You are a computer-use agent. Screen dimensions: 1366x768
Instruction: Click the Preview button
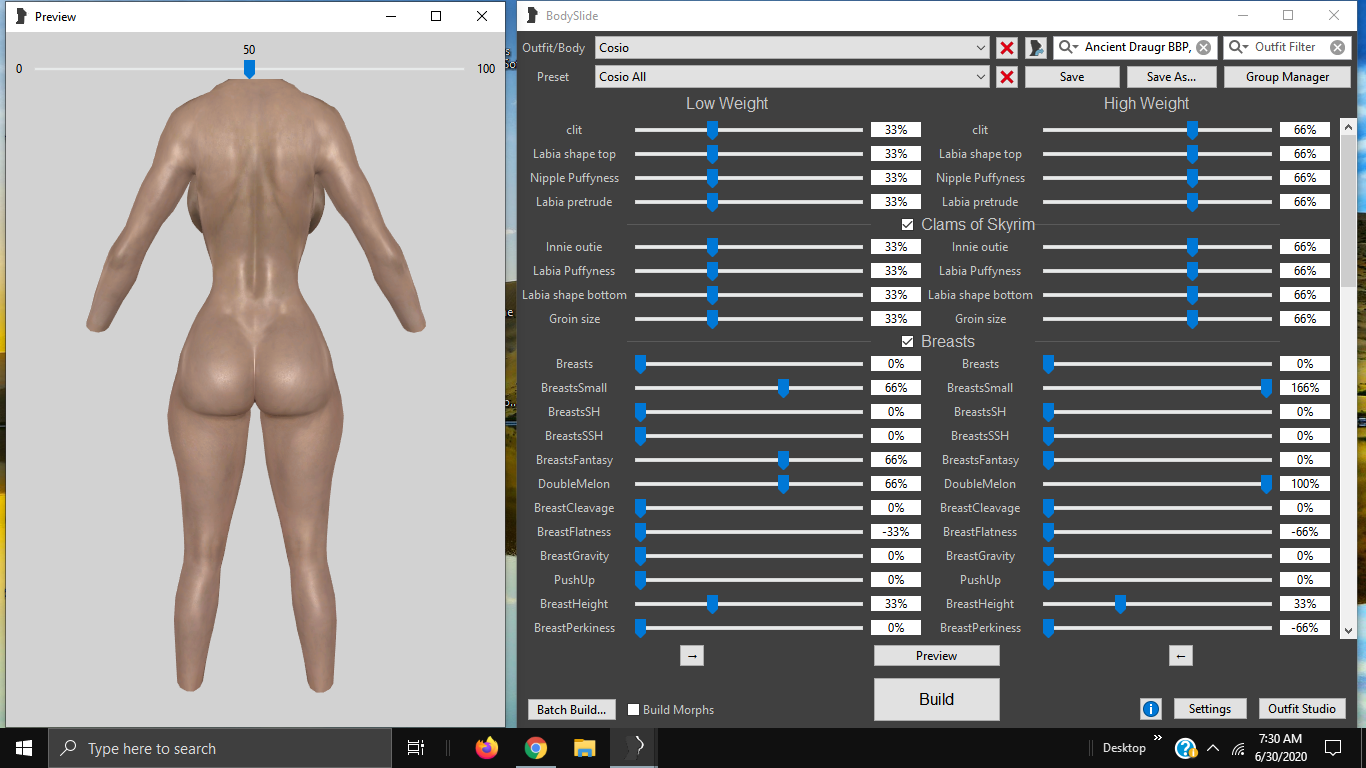pos(937,656)
